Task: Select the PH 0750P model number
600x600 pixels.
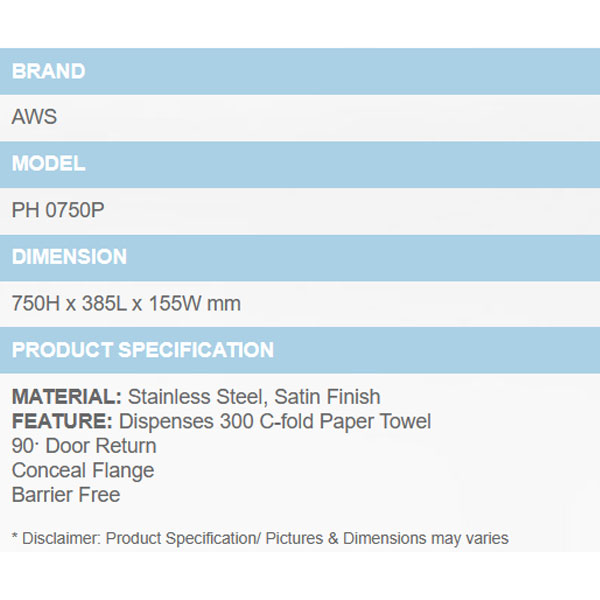Action: [57, 210]
